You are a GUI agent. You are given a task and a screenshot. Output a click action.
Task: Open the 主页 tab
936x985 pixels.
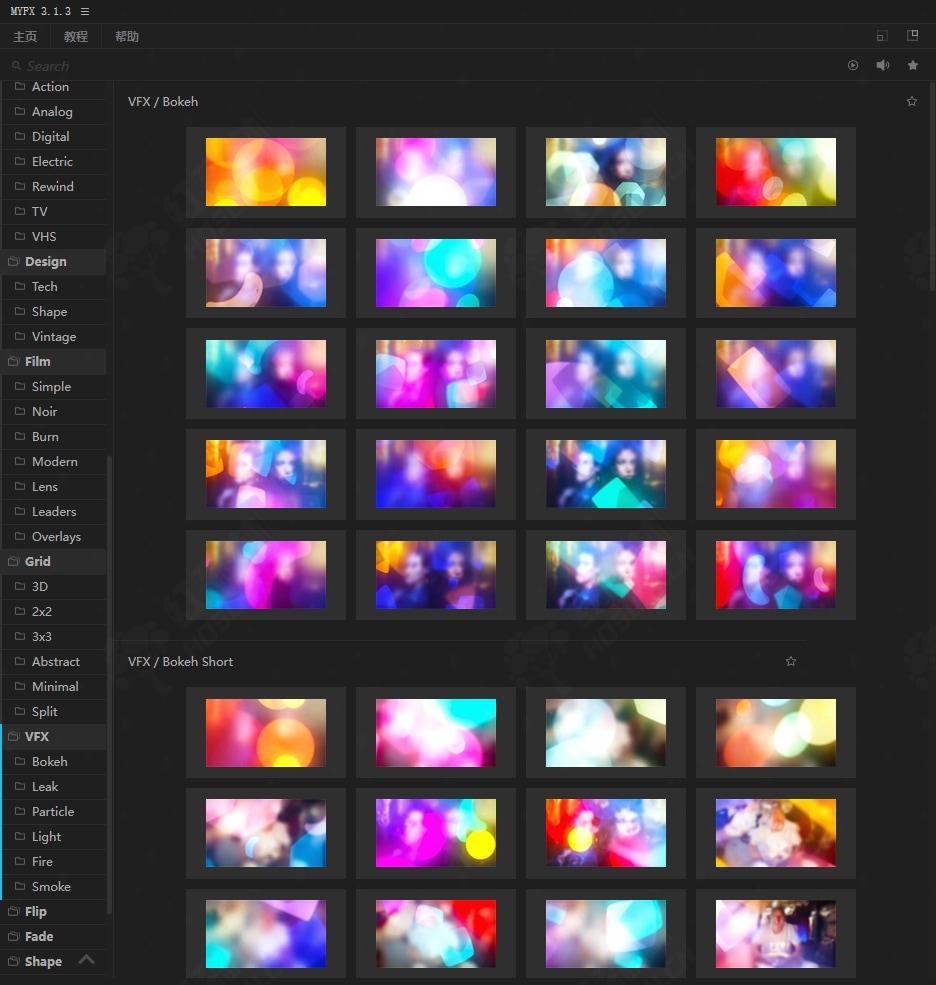(x=25, y=36)
